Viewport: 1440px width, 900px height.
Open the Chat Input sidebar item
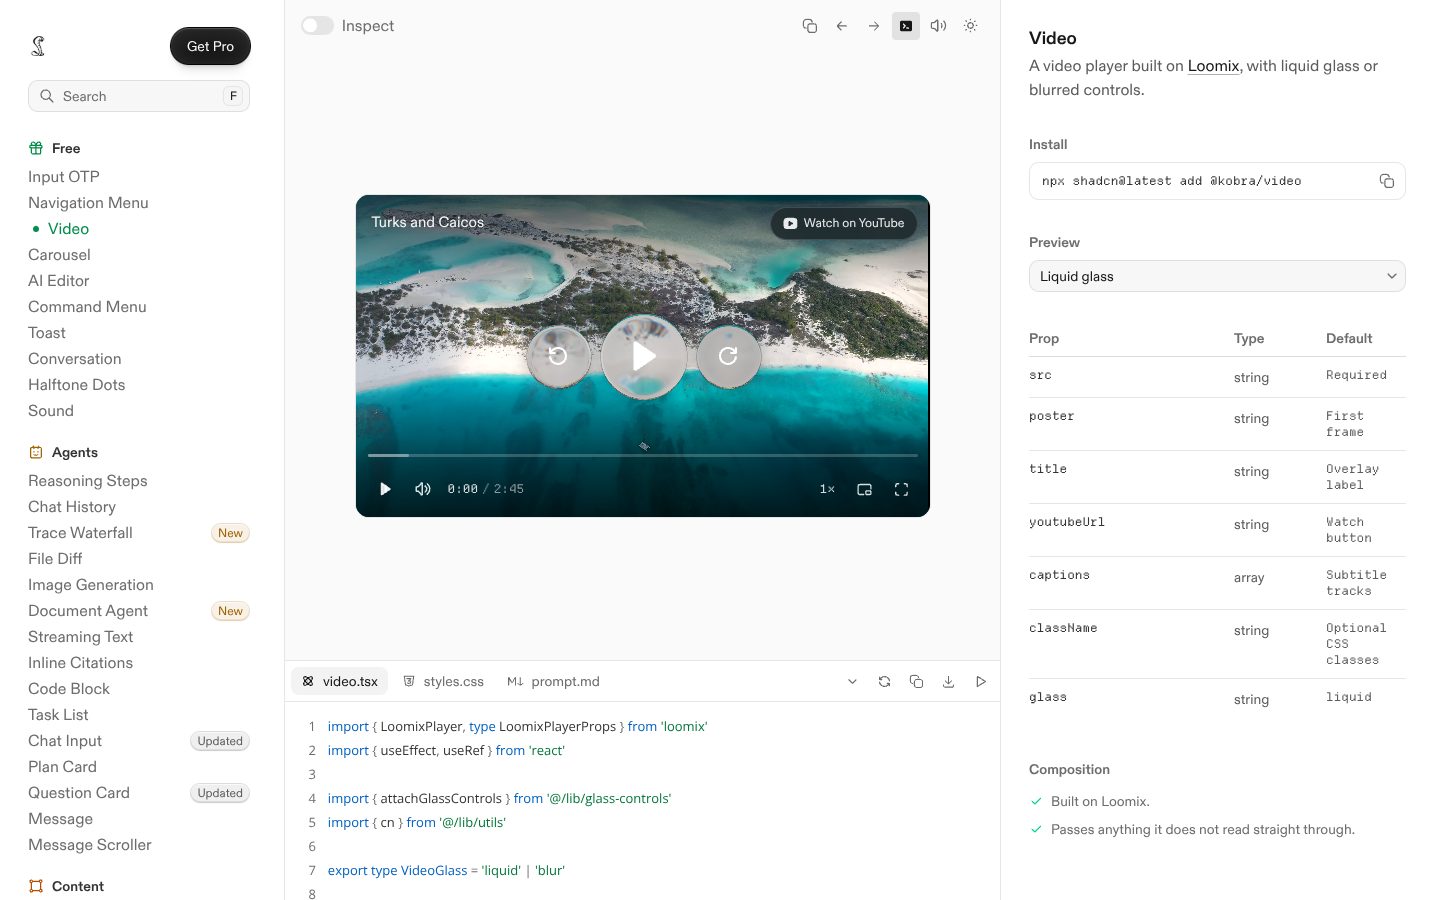(65, 741)
